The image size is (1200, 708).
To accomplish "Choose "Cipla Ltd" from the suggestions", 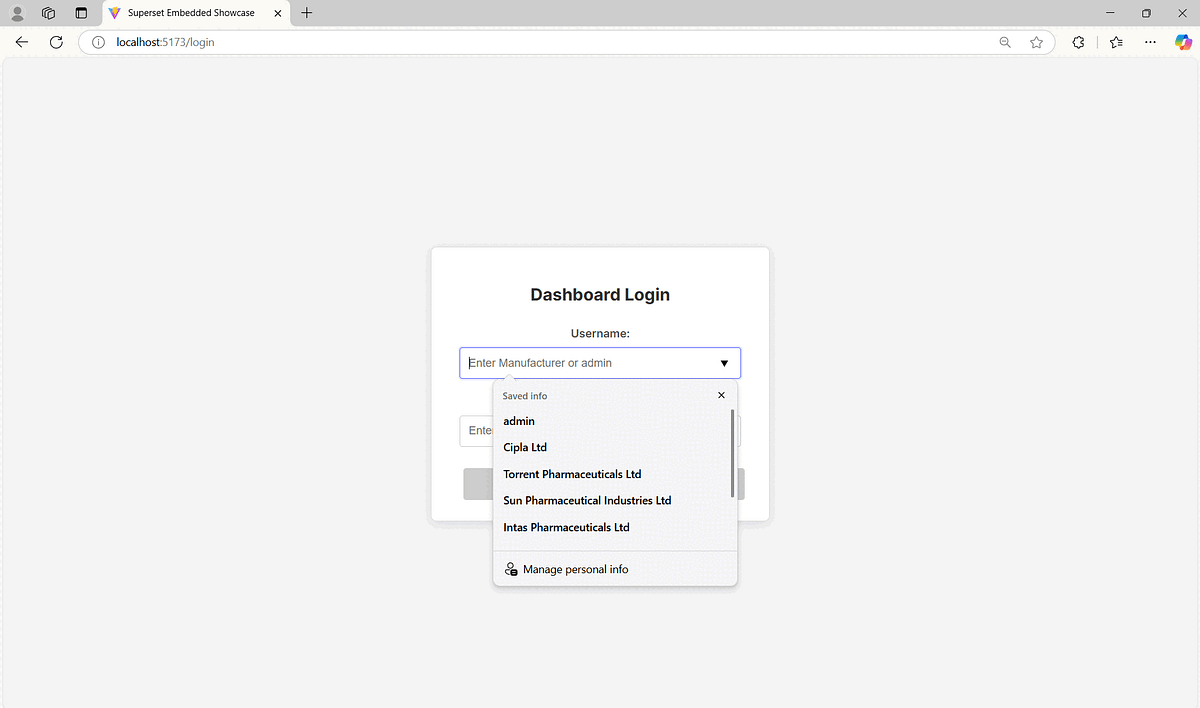I will click(x=525, y=447).
